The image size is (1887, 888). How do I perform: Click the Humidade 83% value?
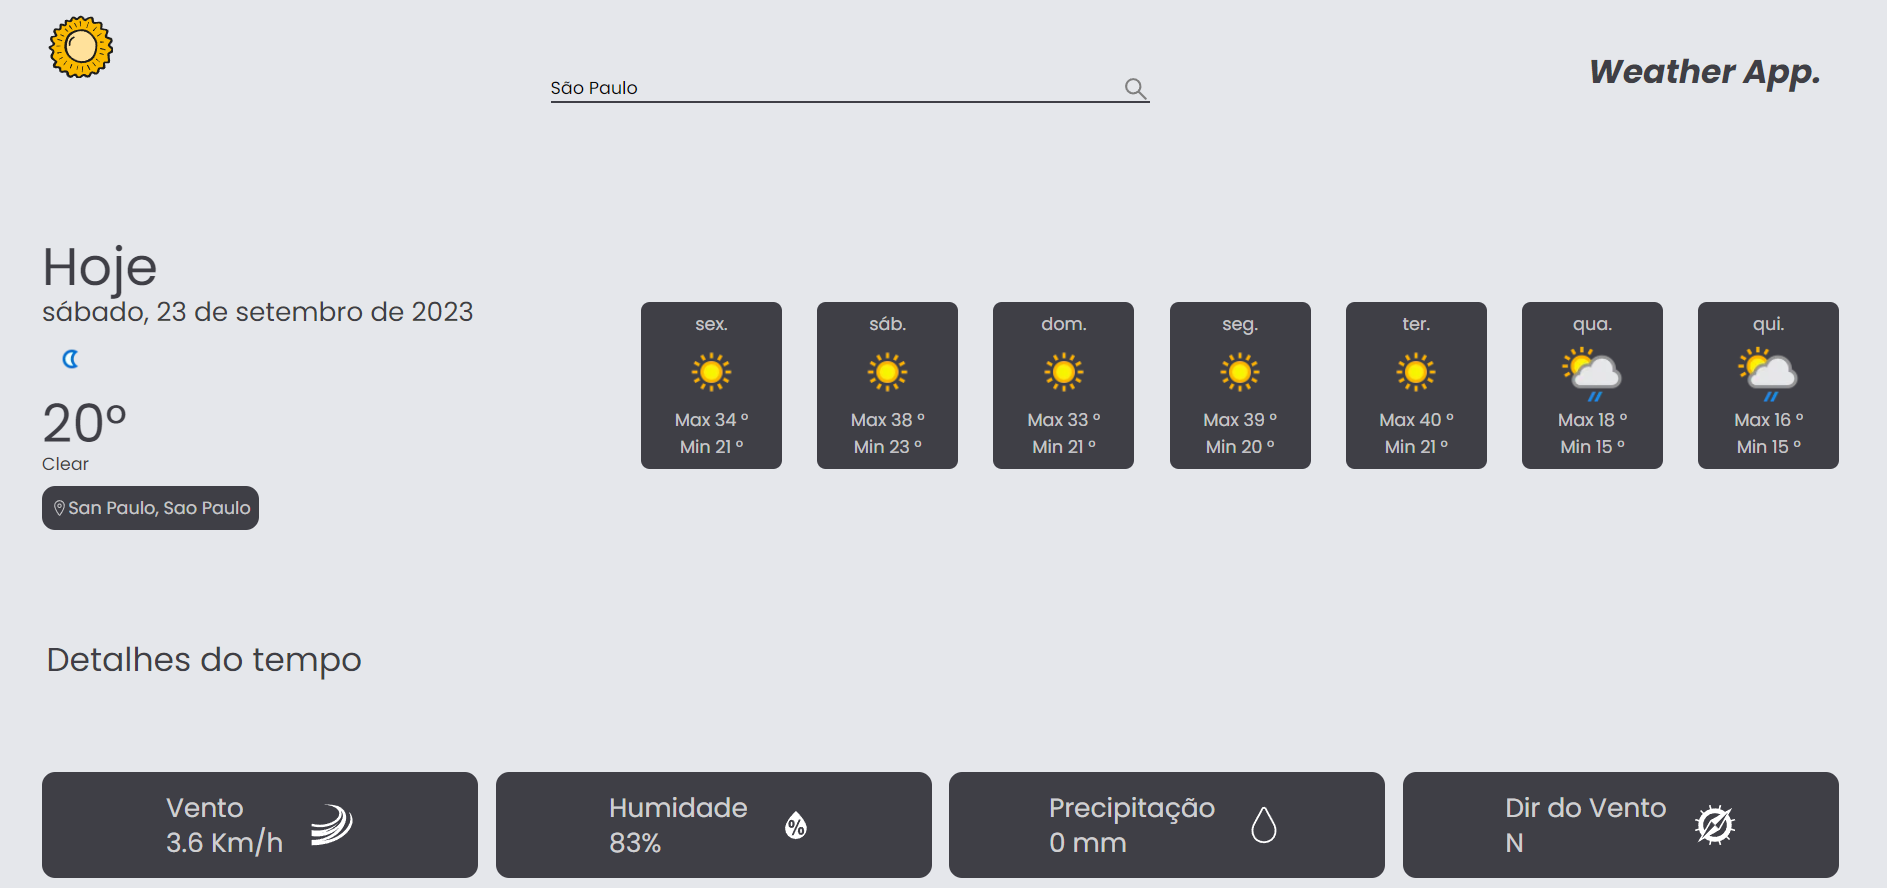point(635,843)
